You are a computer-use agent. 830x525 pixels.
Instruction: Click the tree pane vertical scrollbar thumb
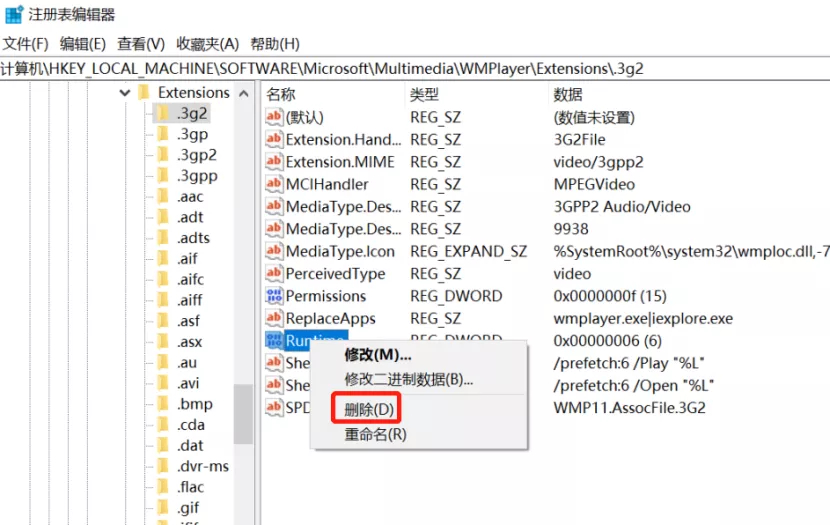[x=243, y=414]
